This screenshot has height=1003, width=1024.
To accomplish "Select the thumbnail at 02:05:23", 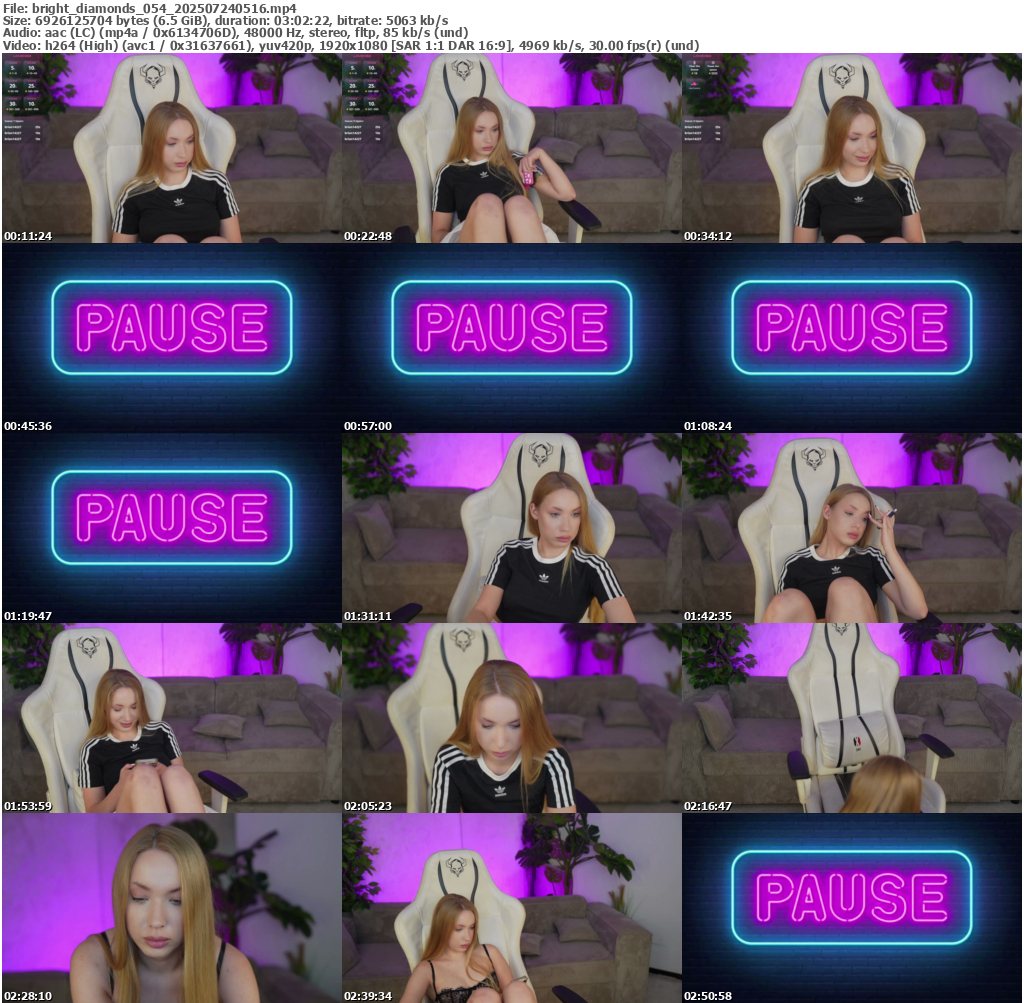I will pyautogui.click(x=511, y=718).
